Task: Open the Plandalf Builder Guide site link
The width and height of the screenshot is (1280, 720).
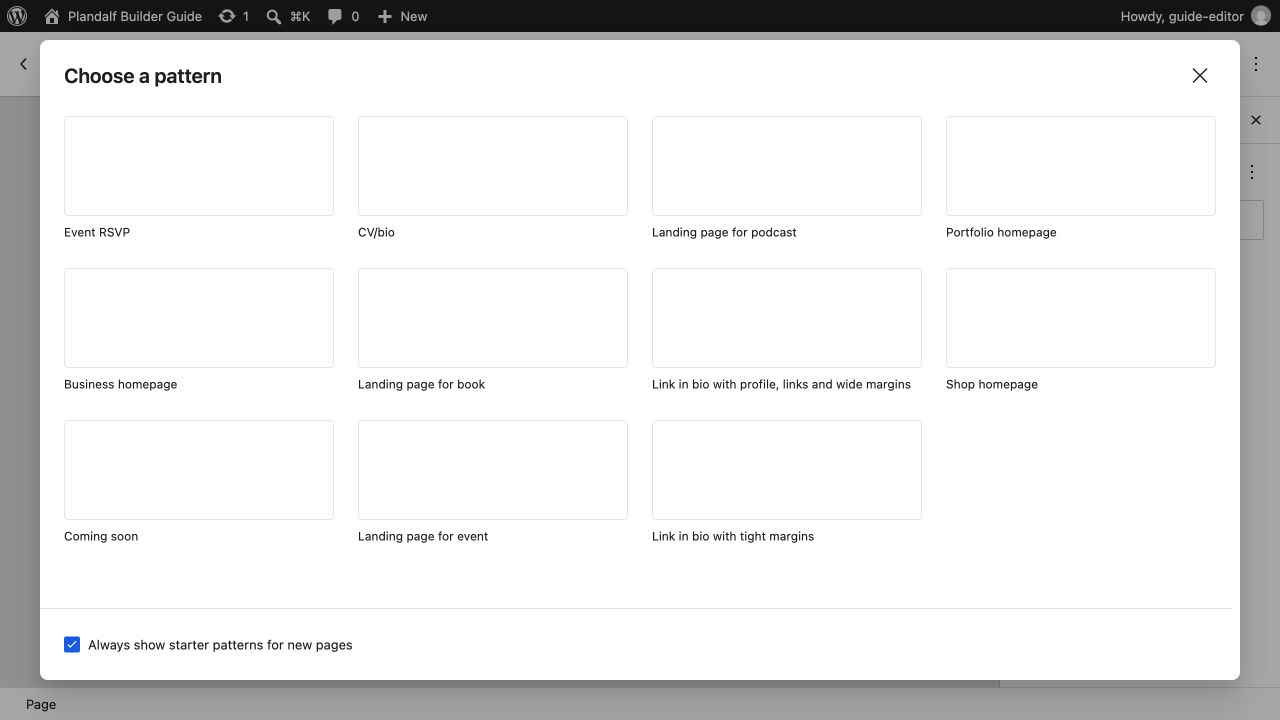Action: coord(123,16)
